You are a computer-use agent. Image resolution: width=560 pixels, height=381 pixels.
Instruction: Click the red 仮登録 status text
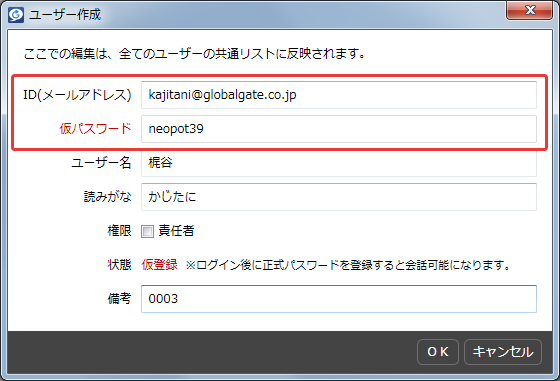[x=159, y=265]
